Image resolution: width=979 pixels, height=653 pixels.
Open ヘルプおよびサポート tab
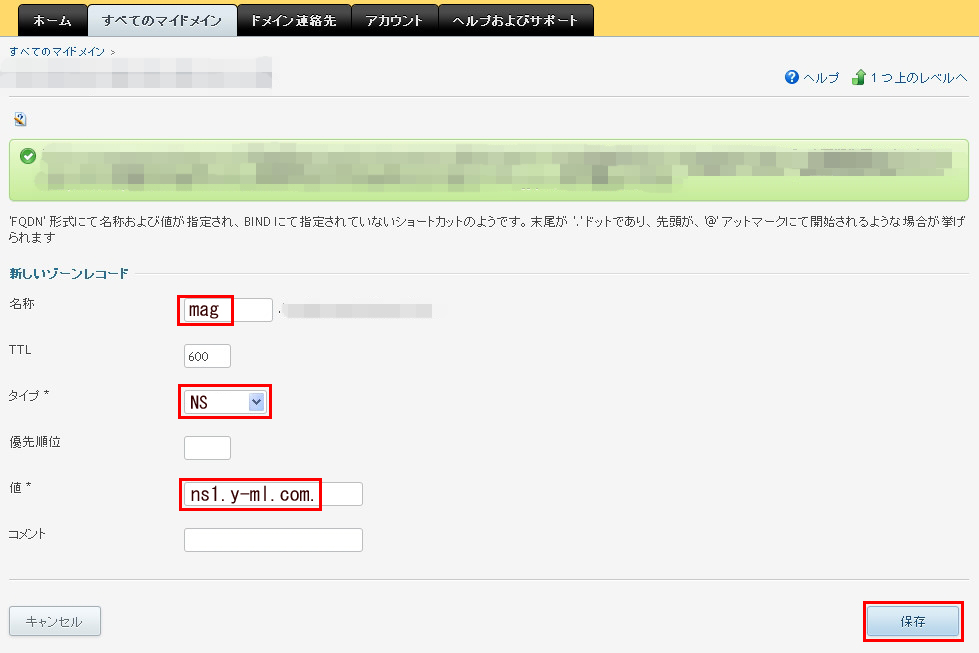[x=516, y=21]
